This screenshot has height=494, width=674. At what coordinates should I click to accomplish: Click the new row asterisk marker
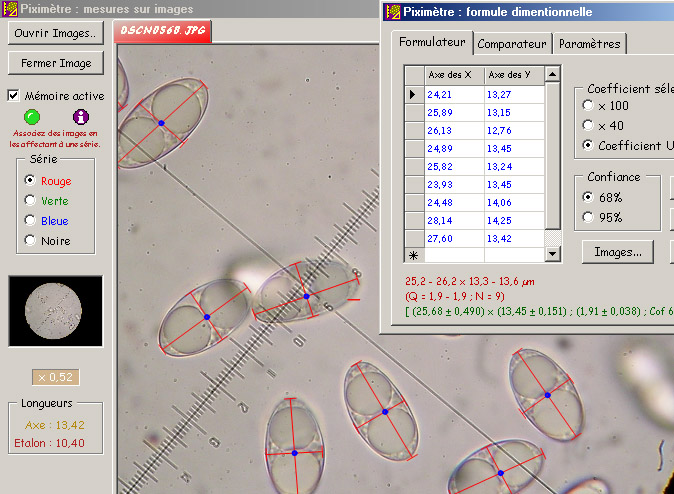[x=413, y=256]
